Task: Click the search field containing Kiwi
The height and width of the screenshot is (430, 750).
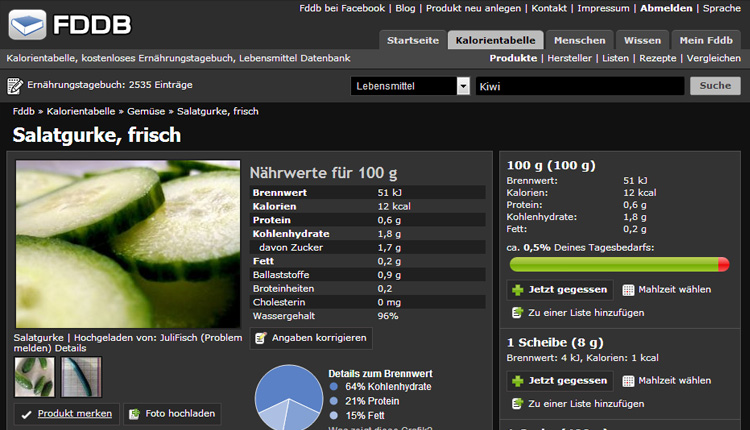Action: pos(580,86)
